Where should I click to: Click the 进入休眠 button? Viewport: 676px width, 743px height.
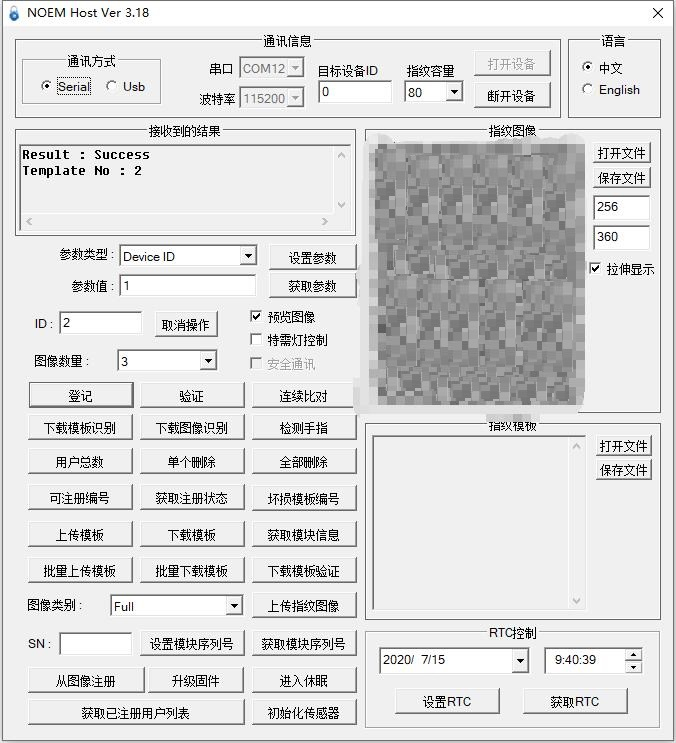click(x=304, y=680)
